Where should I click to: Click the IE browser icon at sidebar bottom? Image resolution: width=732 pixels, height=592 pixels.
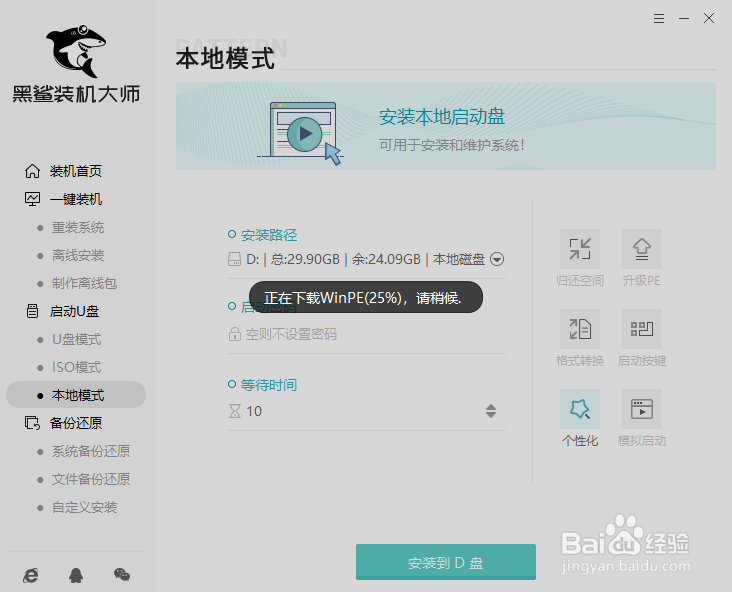(31, 575)
